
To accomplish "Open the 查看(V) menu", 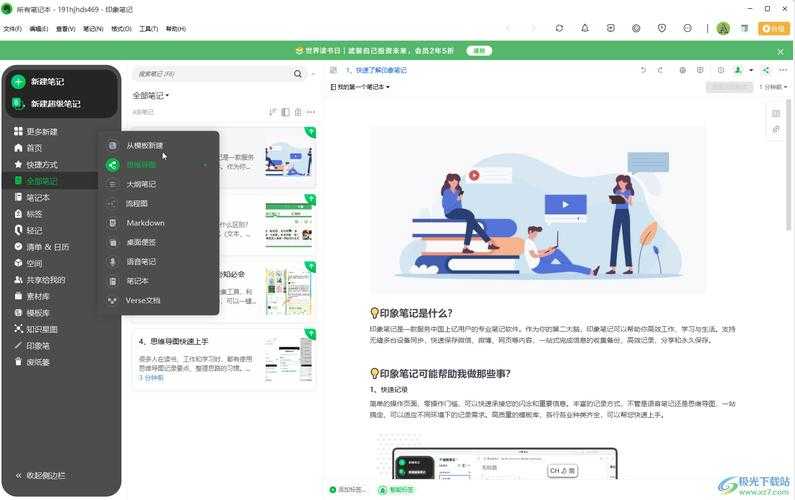I will pos(65,29).
